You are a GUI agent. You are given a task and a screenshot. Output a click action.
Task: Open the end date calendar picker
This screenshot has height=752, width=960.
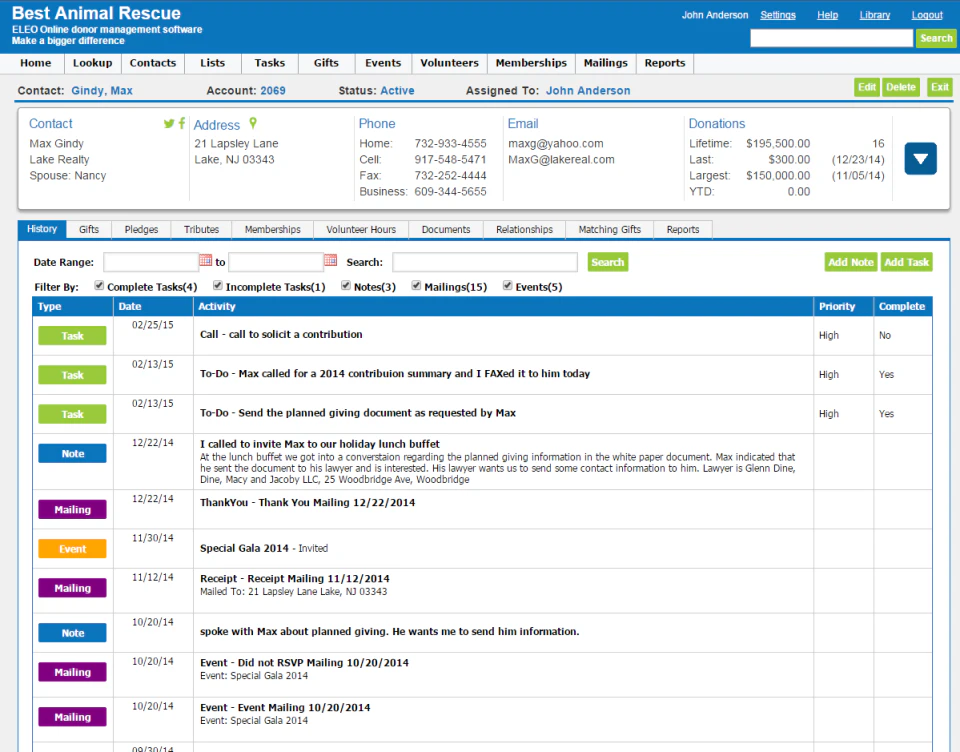331,262
